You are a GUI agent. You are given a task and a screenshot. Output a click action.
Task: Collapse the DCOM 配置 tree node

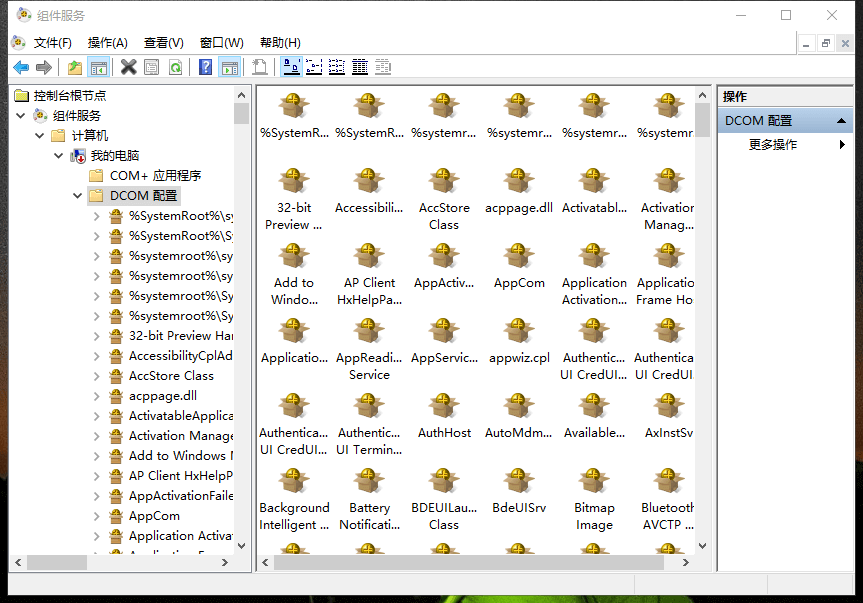tap(78, 196)
